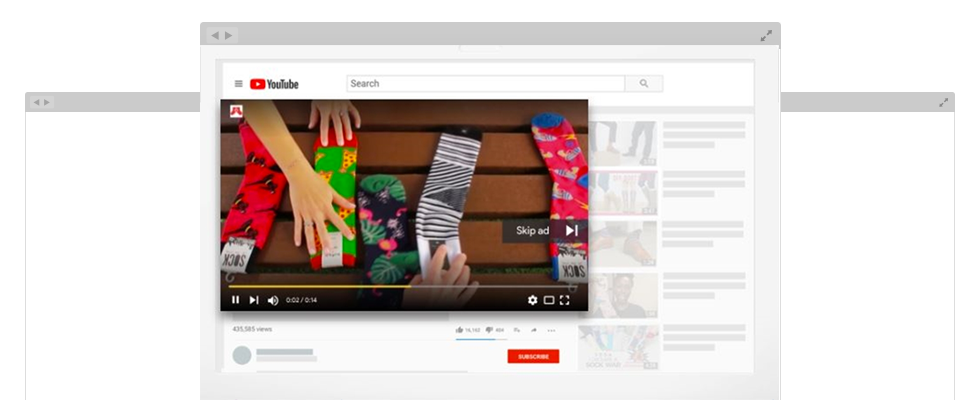Open the player settings gear
The image size is (980, 400).
pyautogui.click(x=532, y=300)
